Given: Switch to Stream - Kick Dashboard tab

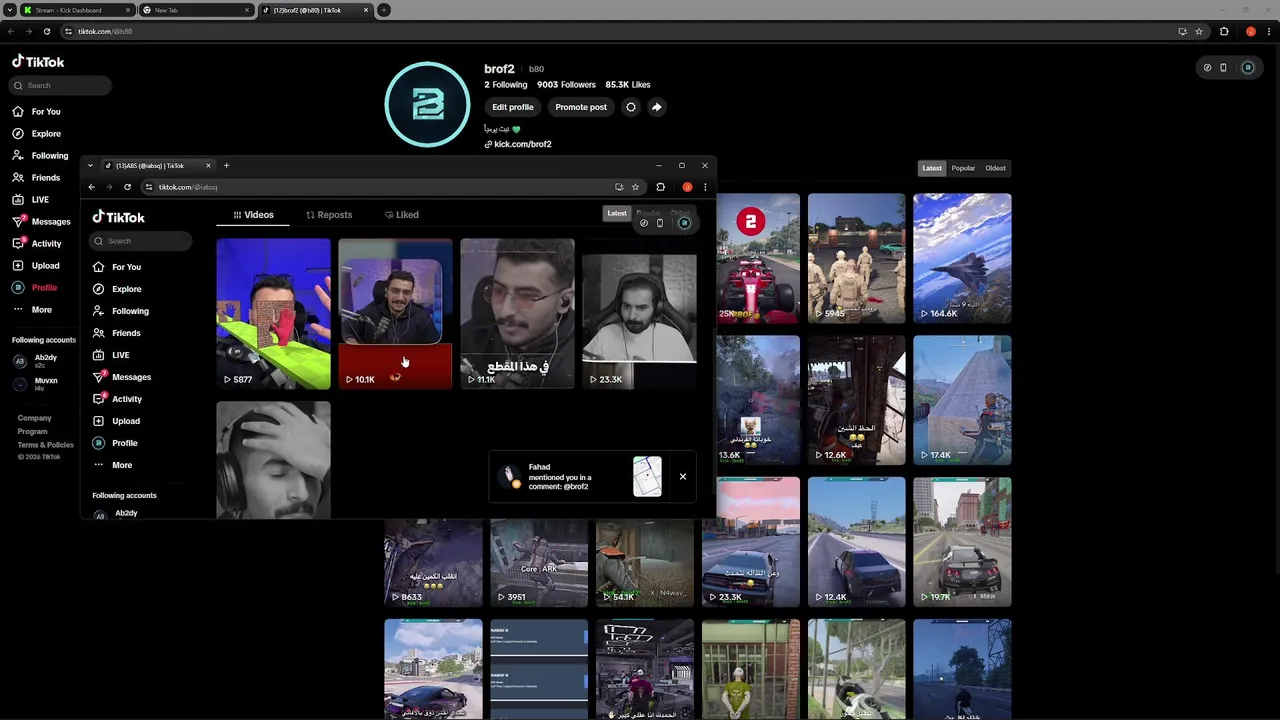Looking at the screenshot, I should (77, 10).
